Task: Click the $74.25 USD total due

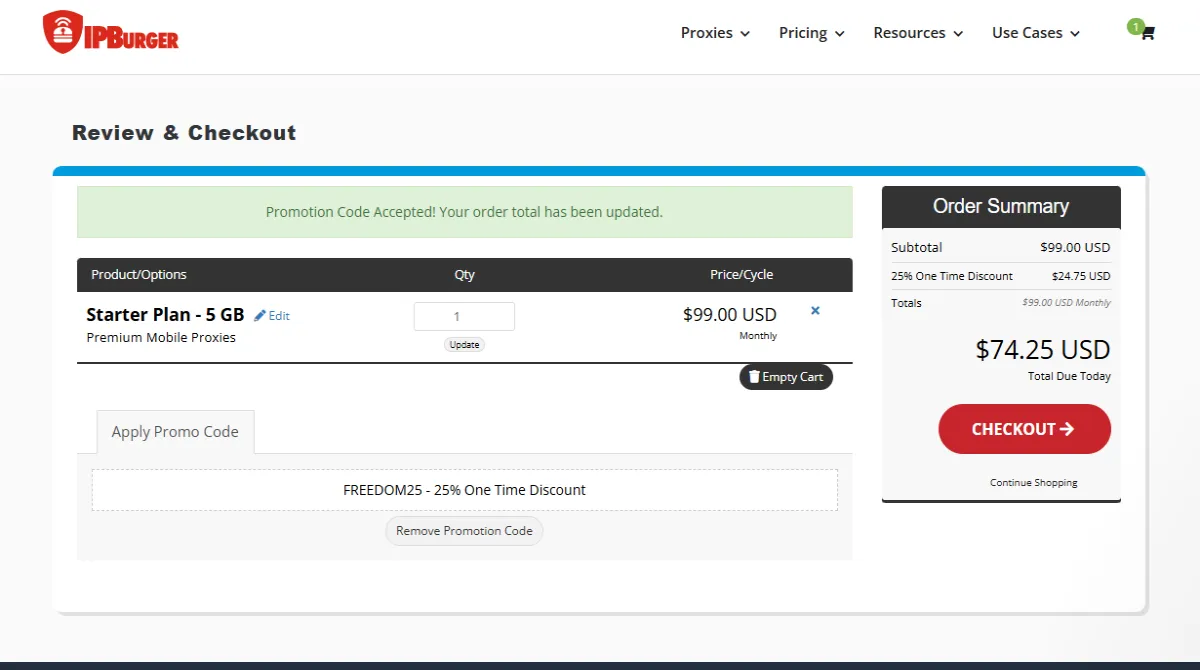Action: 1043,350
